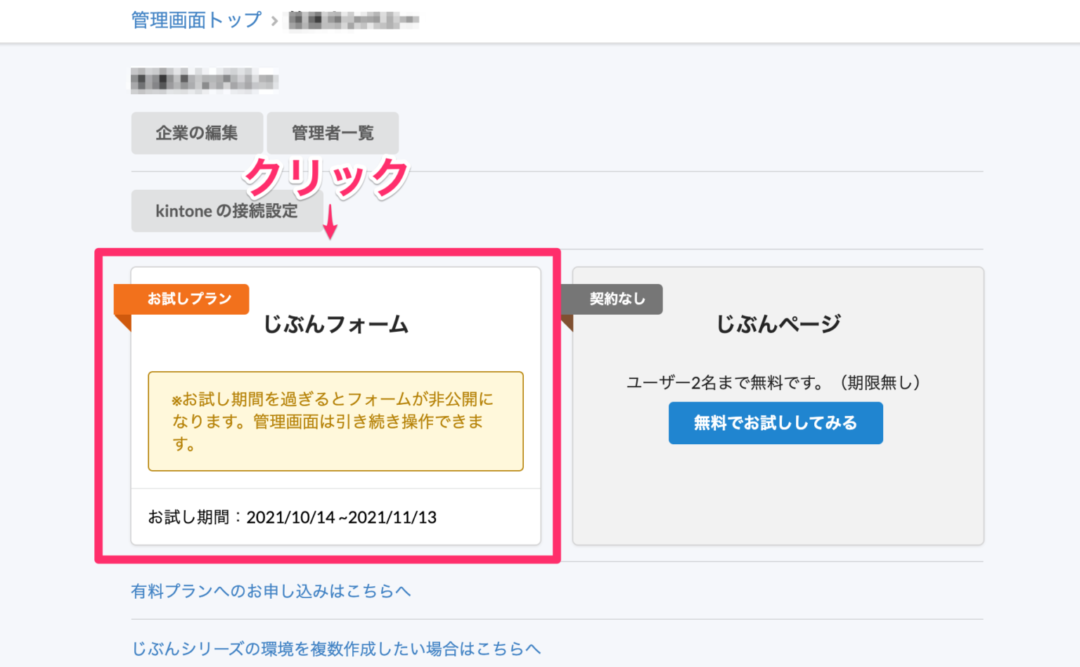Click the orange お試しプラン ribbon badge
Image resolution: width=1080 pixels, height=667 pixels.
point(190,299)
